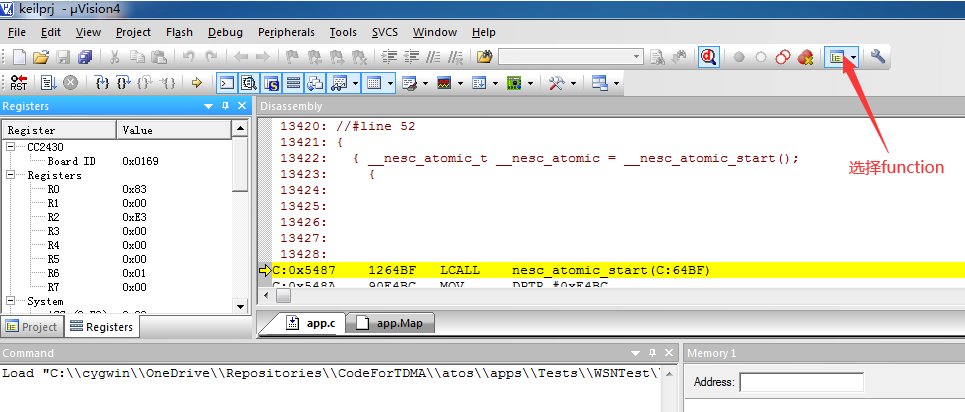This screenshot has height=412, width=965.
Task: Toggle the project window view icon
Action: [836, 57]
